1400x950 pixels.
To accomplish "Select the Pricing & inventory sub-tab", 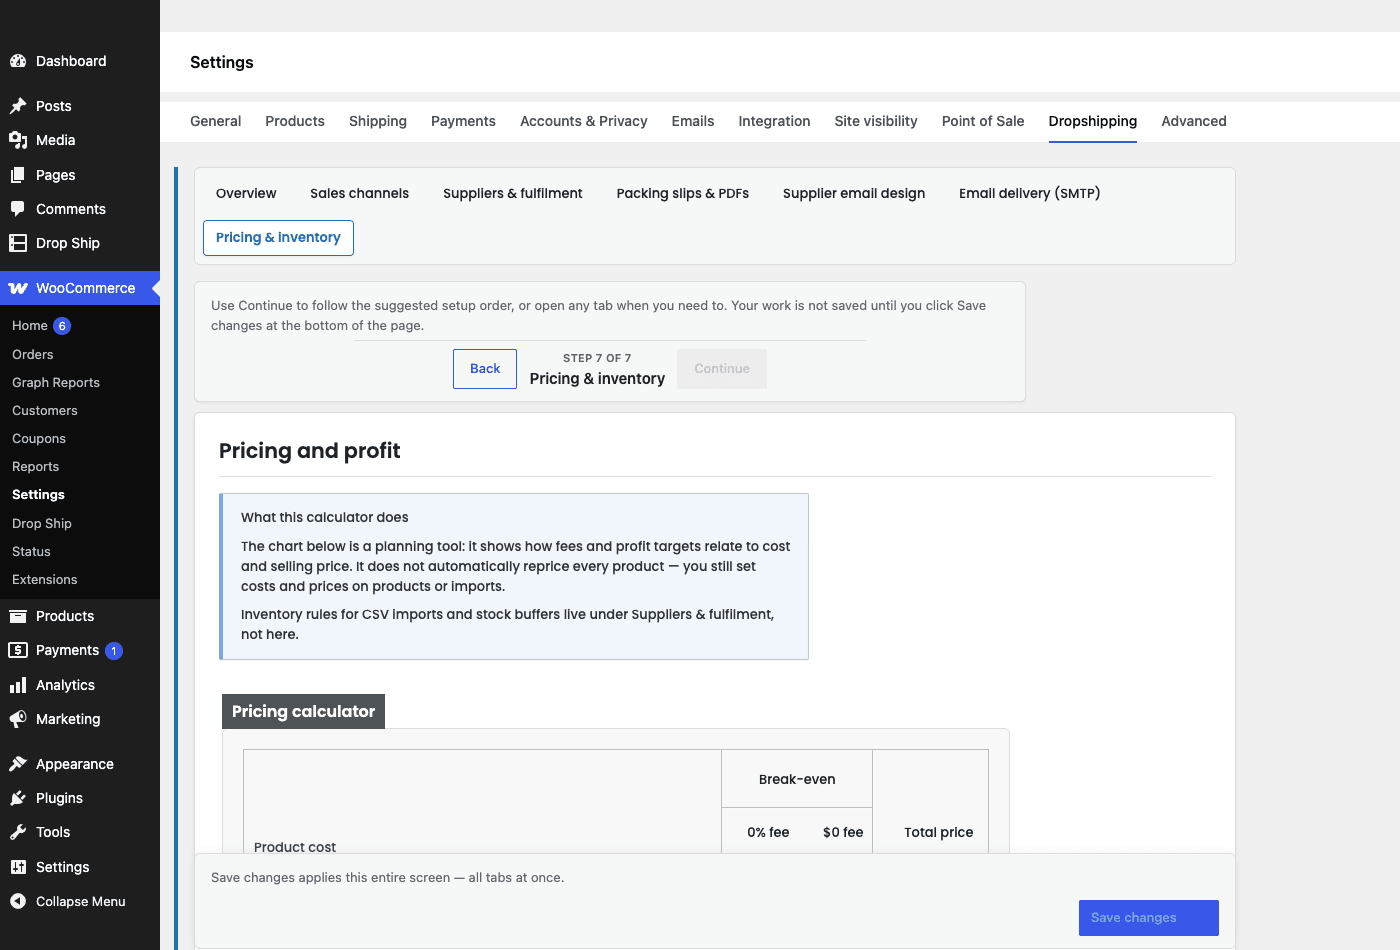I will (278, 238).
